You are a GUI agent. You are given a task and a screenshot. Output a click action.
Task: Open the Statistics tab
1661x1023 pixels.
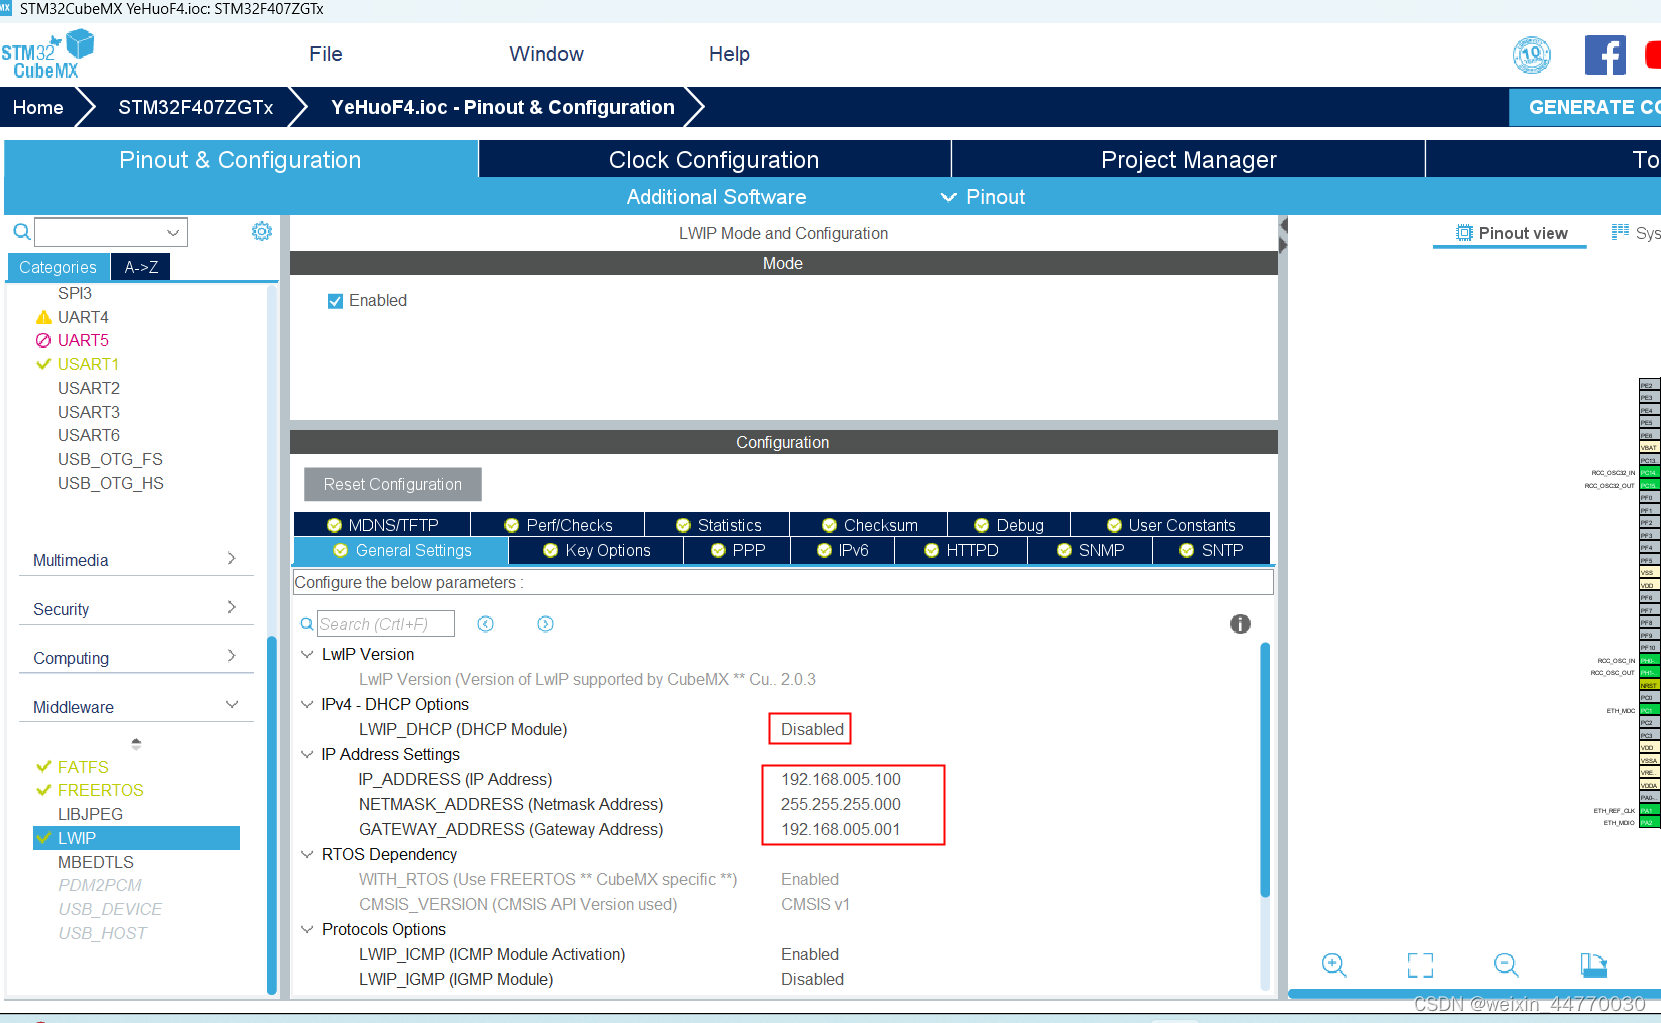point(718,525)
